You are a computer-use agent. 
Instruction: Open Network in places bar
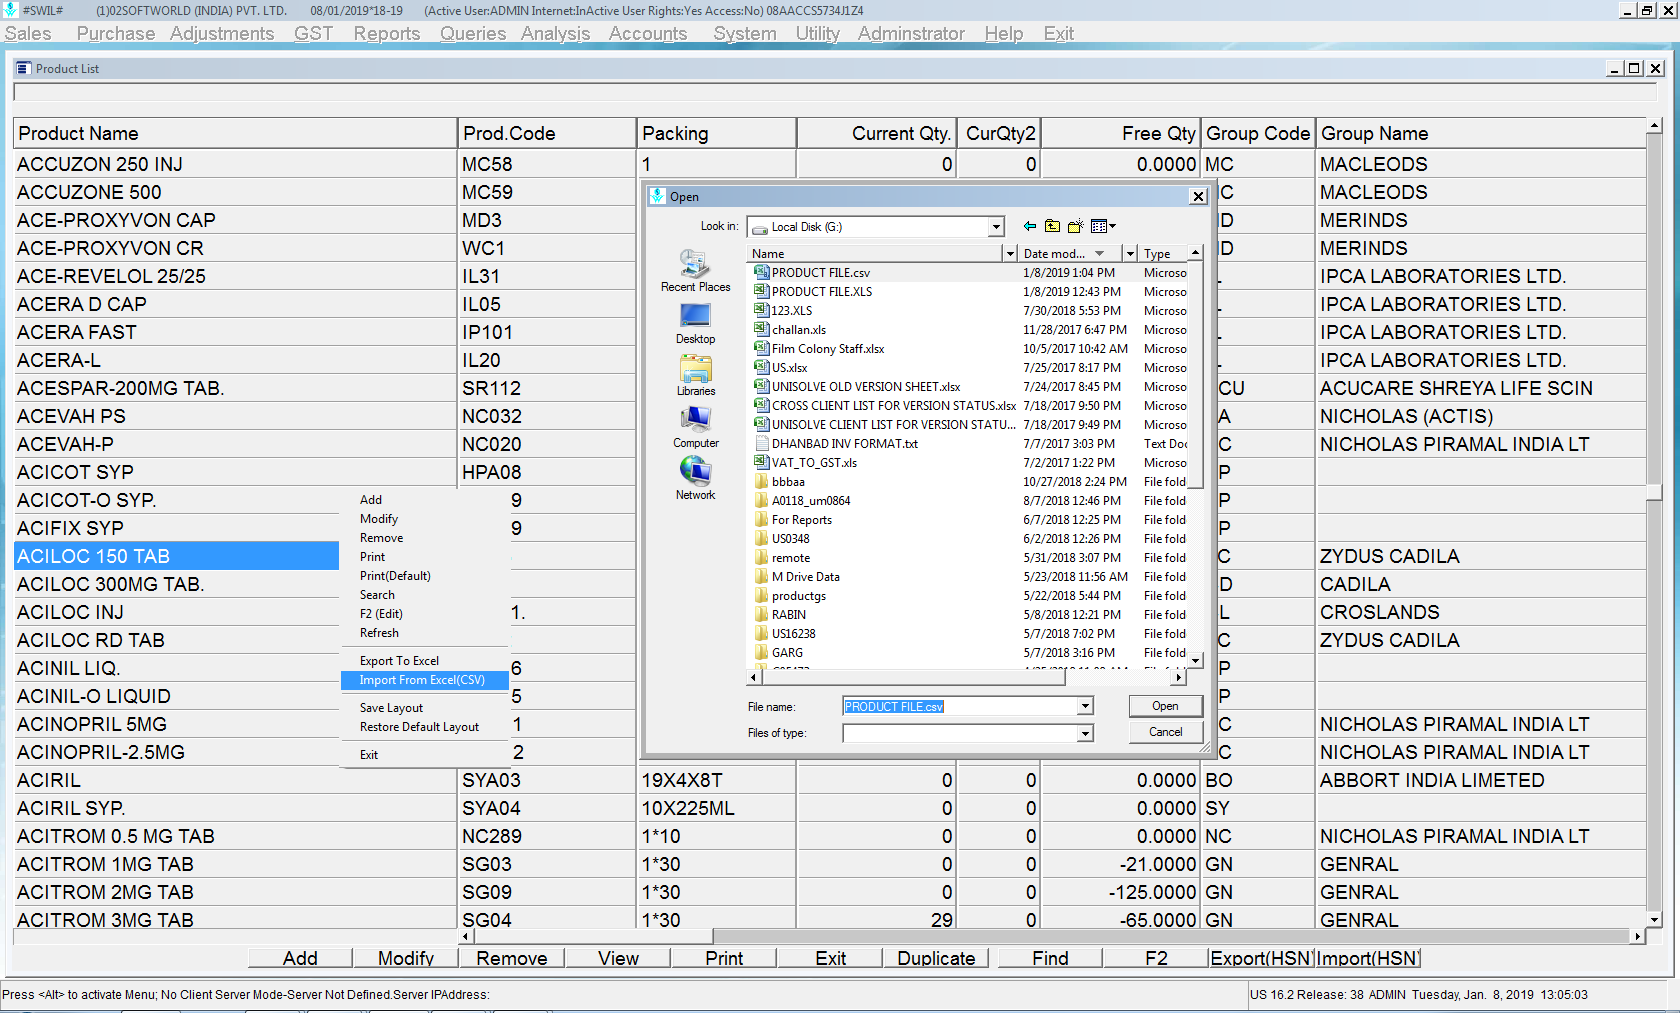(695, 479)
